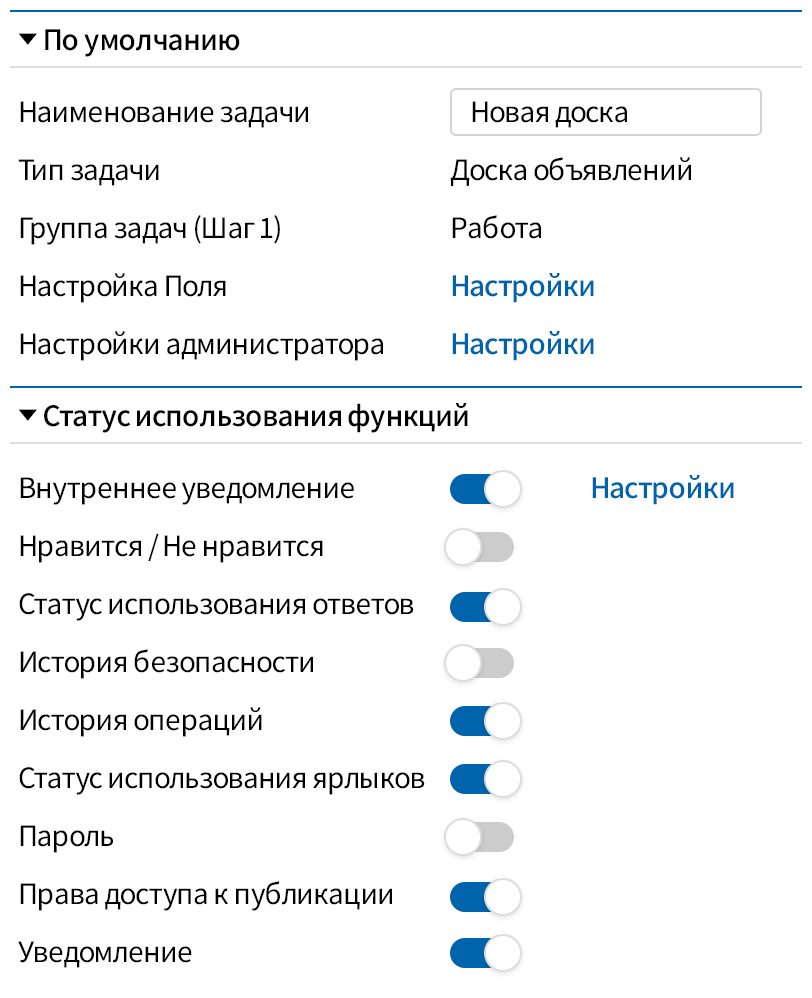Disable the "История операций" toggle
Image resolution: width=812 pixels, height=998 pixels.
pyautogui.click(x=485, y=721)
